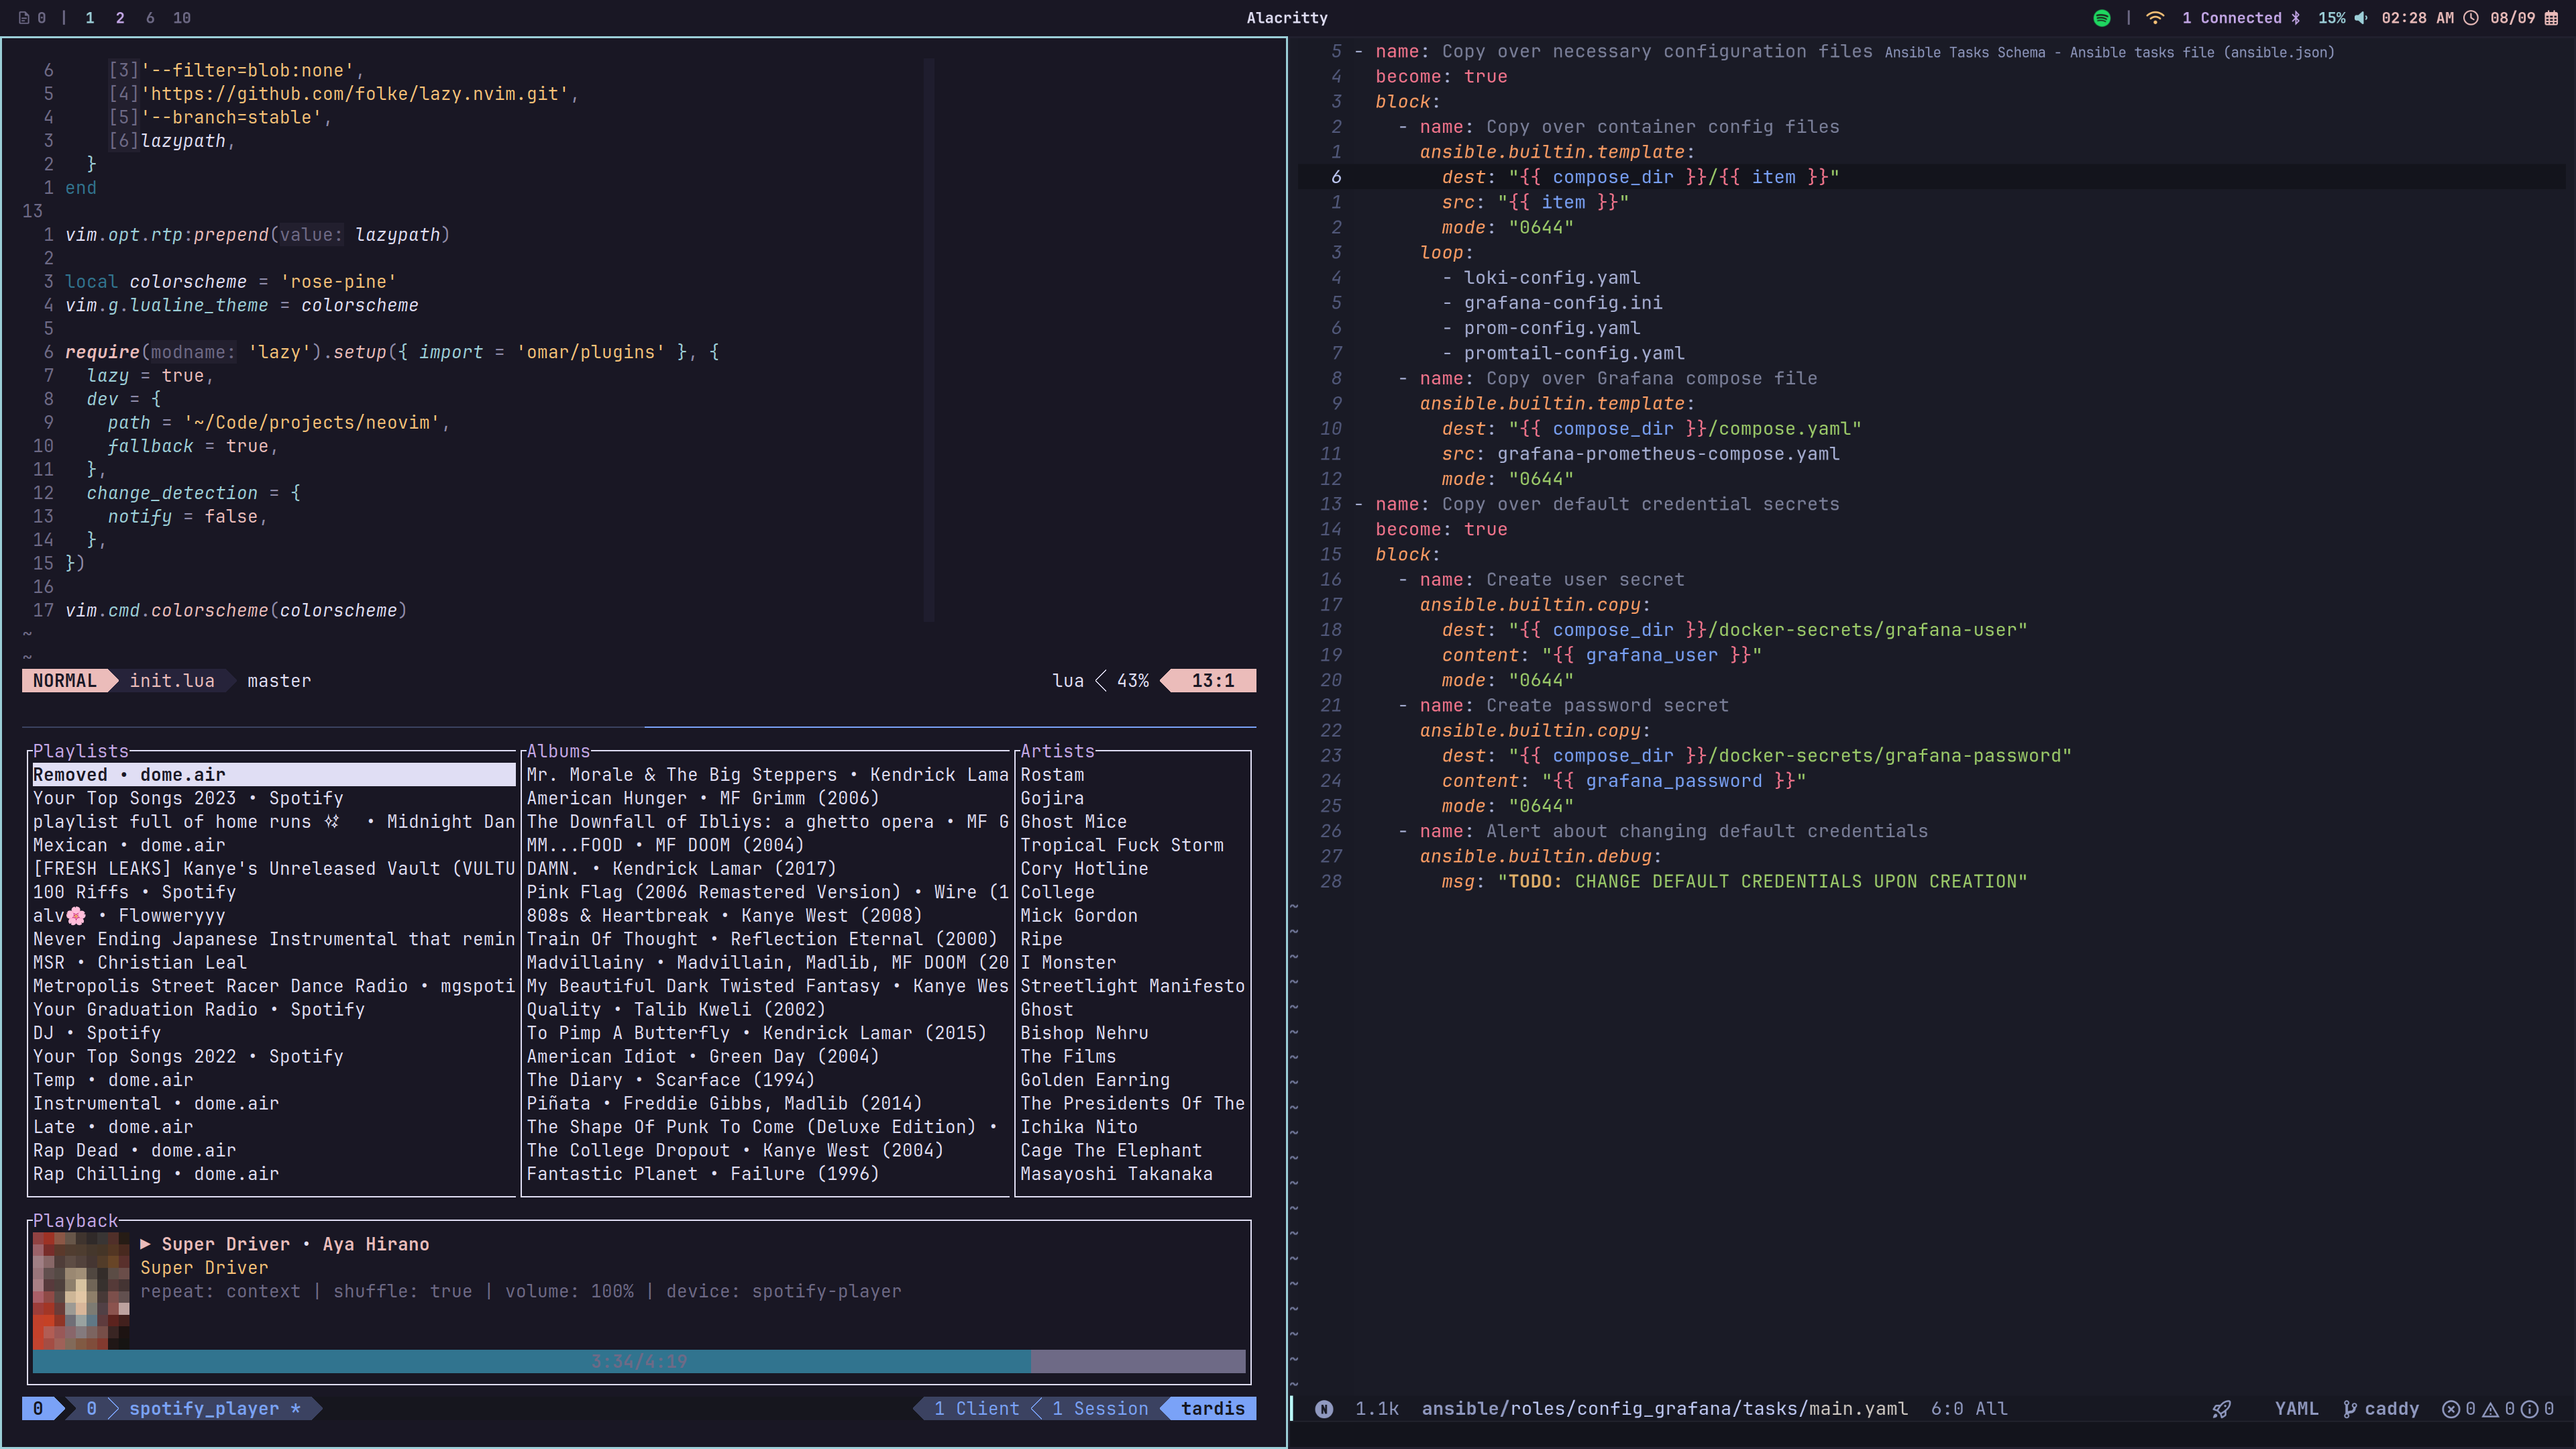This screenshot has width=2576, height=1449.
Task: Switch to workspace 10
Action: [x=182, y=18]
